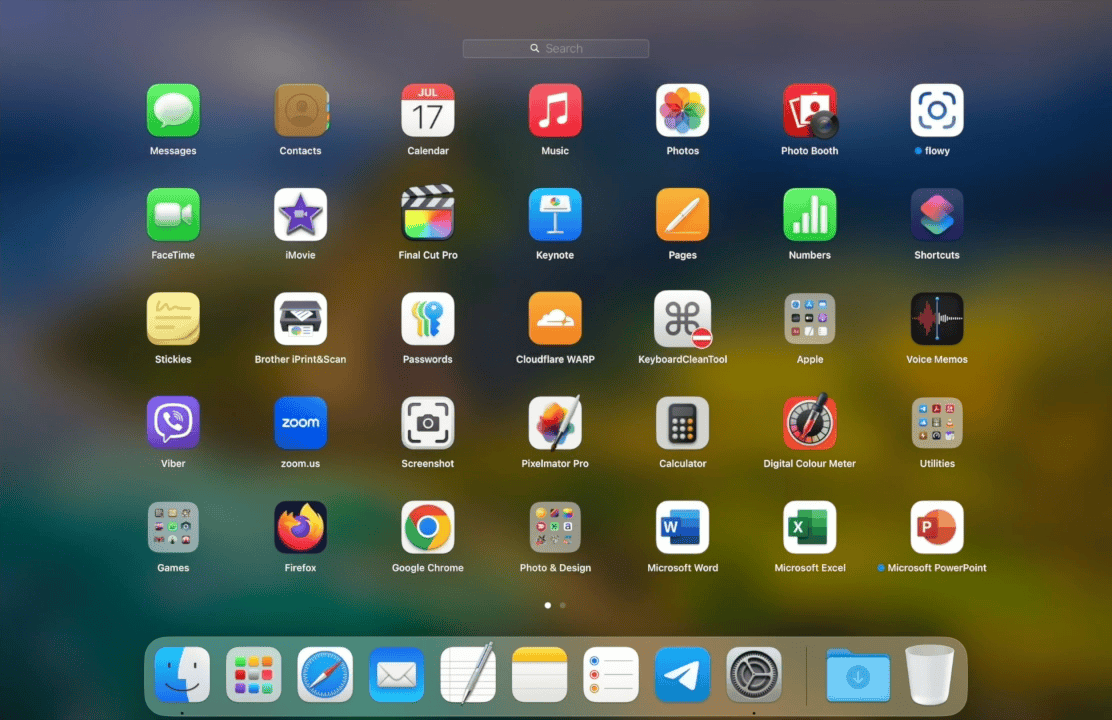Viewport: 1112px width, 720px height.
Task: Start a FaceTime call by opening FaceTime
Action: [173, 214]
